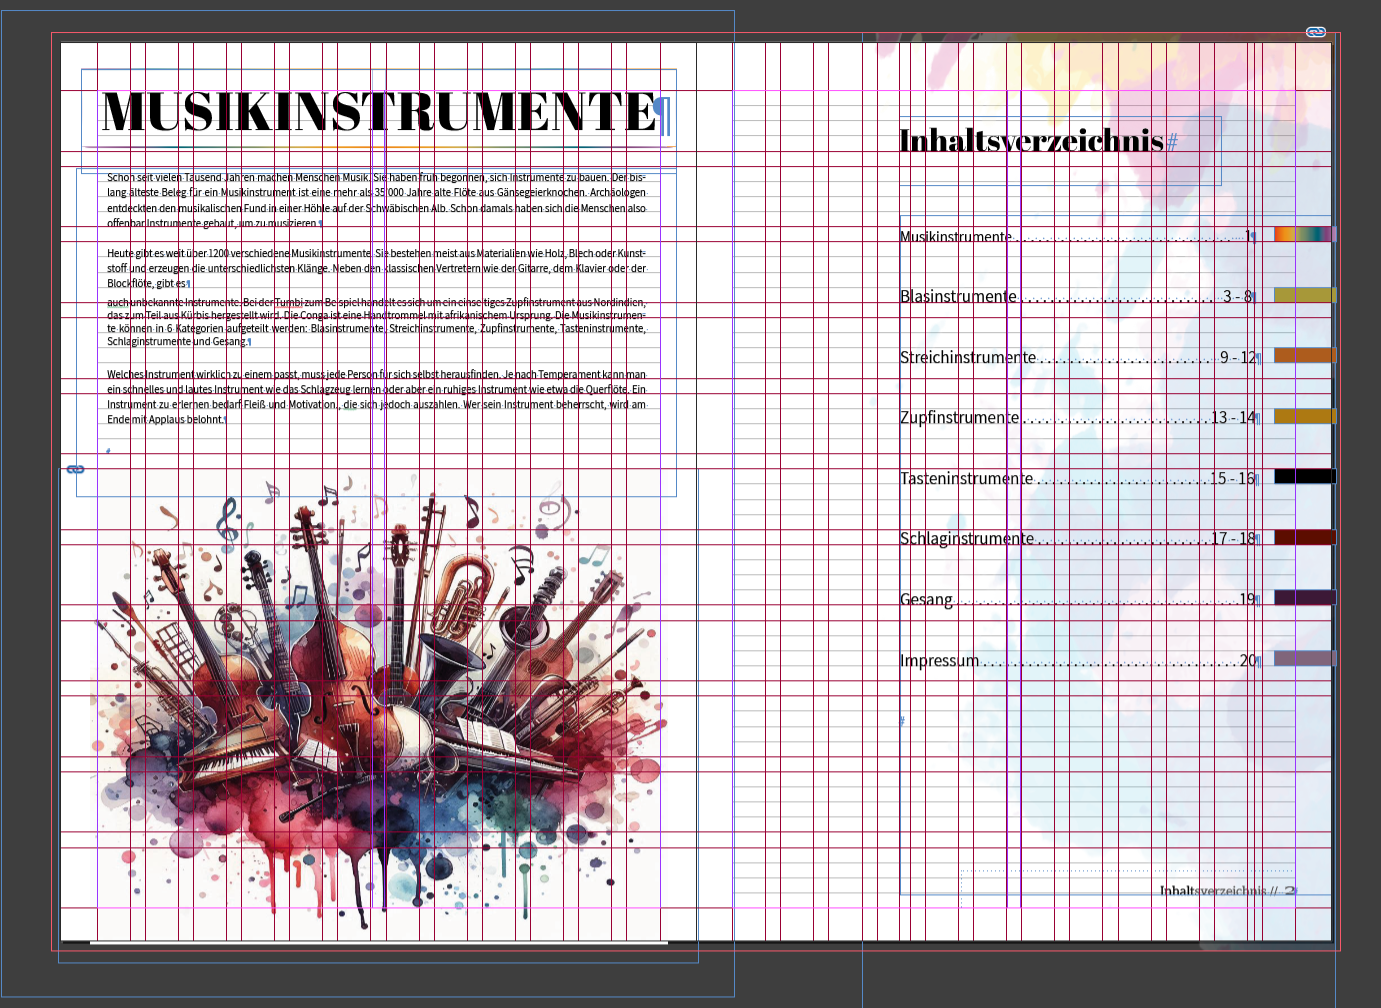Image resolution: width=1381 pixels, height=1008 pixels.
Task: Click the chain link icon at top right corner
Action: pos(1316,32)
